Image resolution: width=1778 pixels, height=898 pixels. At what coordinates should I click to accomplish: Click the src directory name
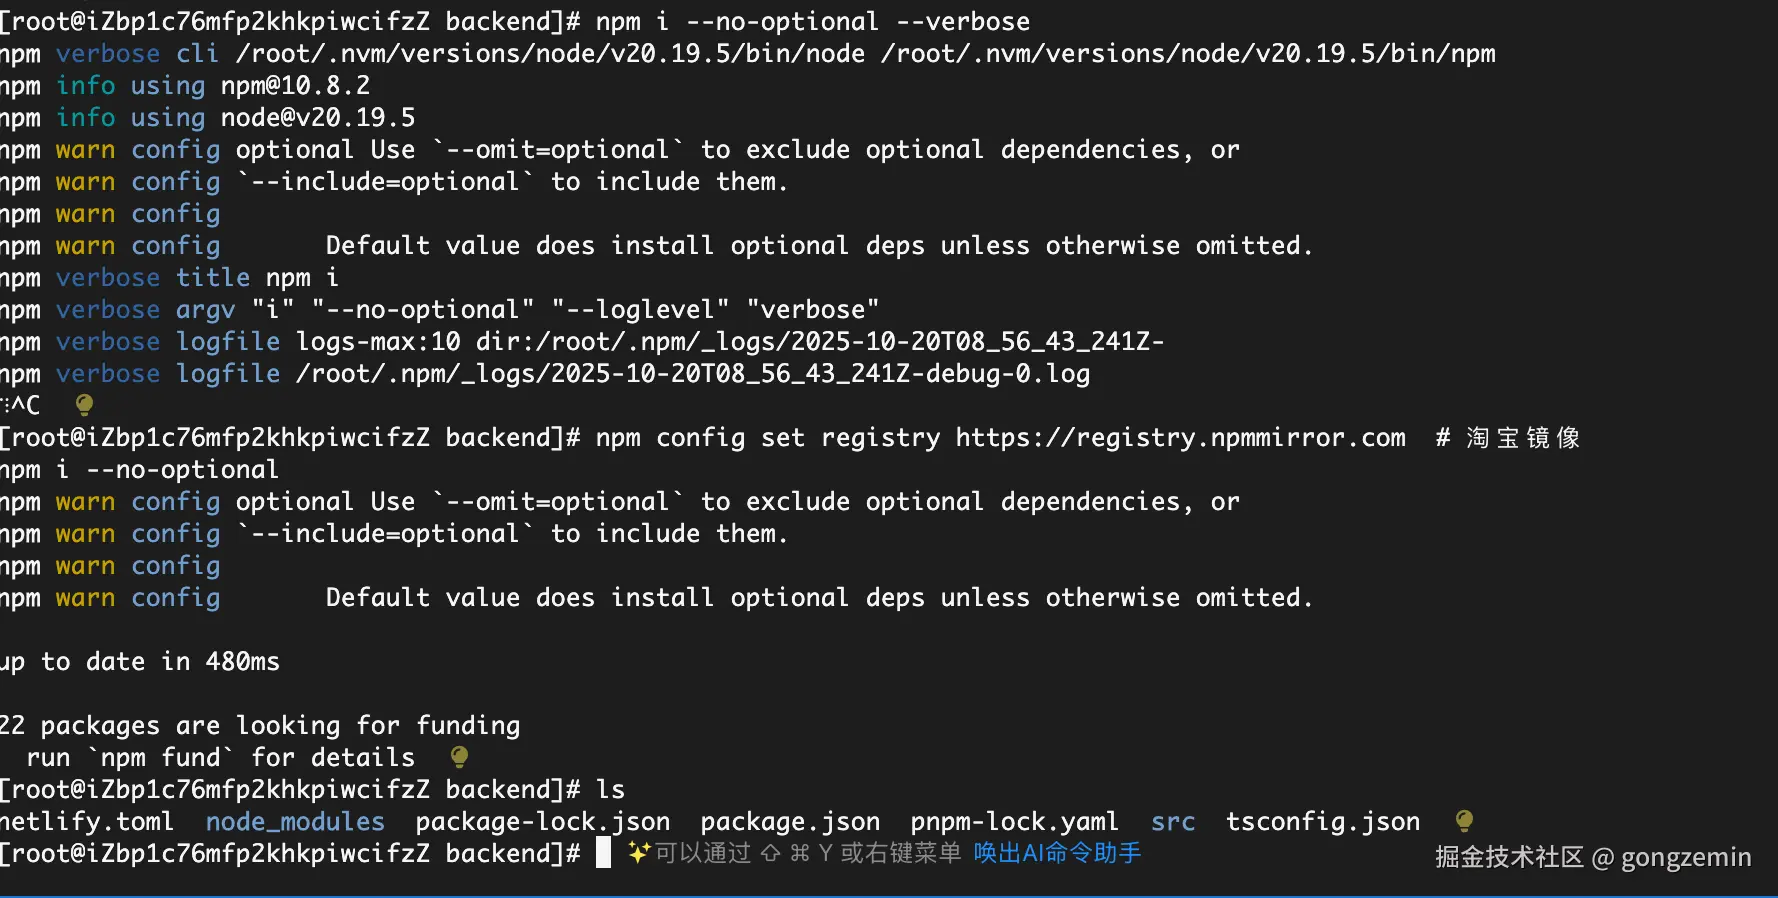[1173, 822]
